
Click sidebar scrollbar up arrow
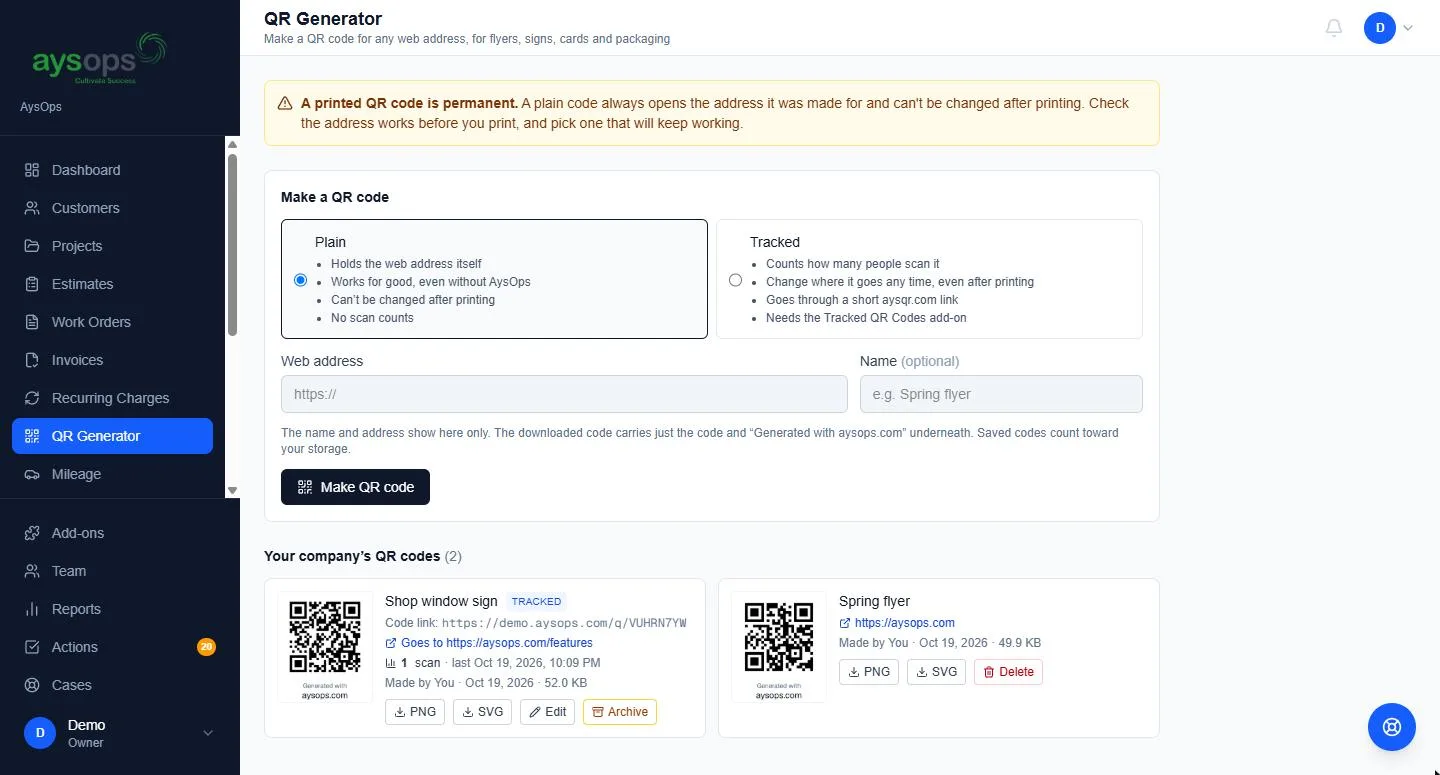point(232,143)
